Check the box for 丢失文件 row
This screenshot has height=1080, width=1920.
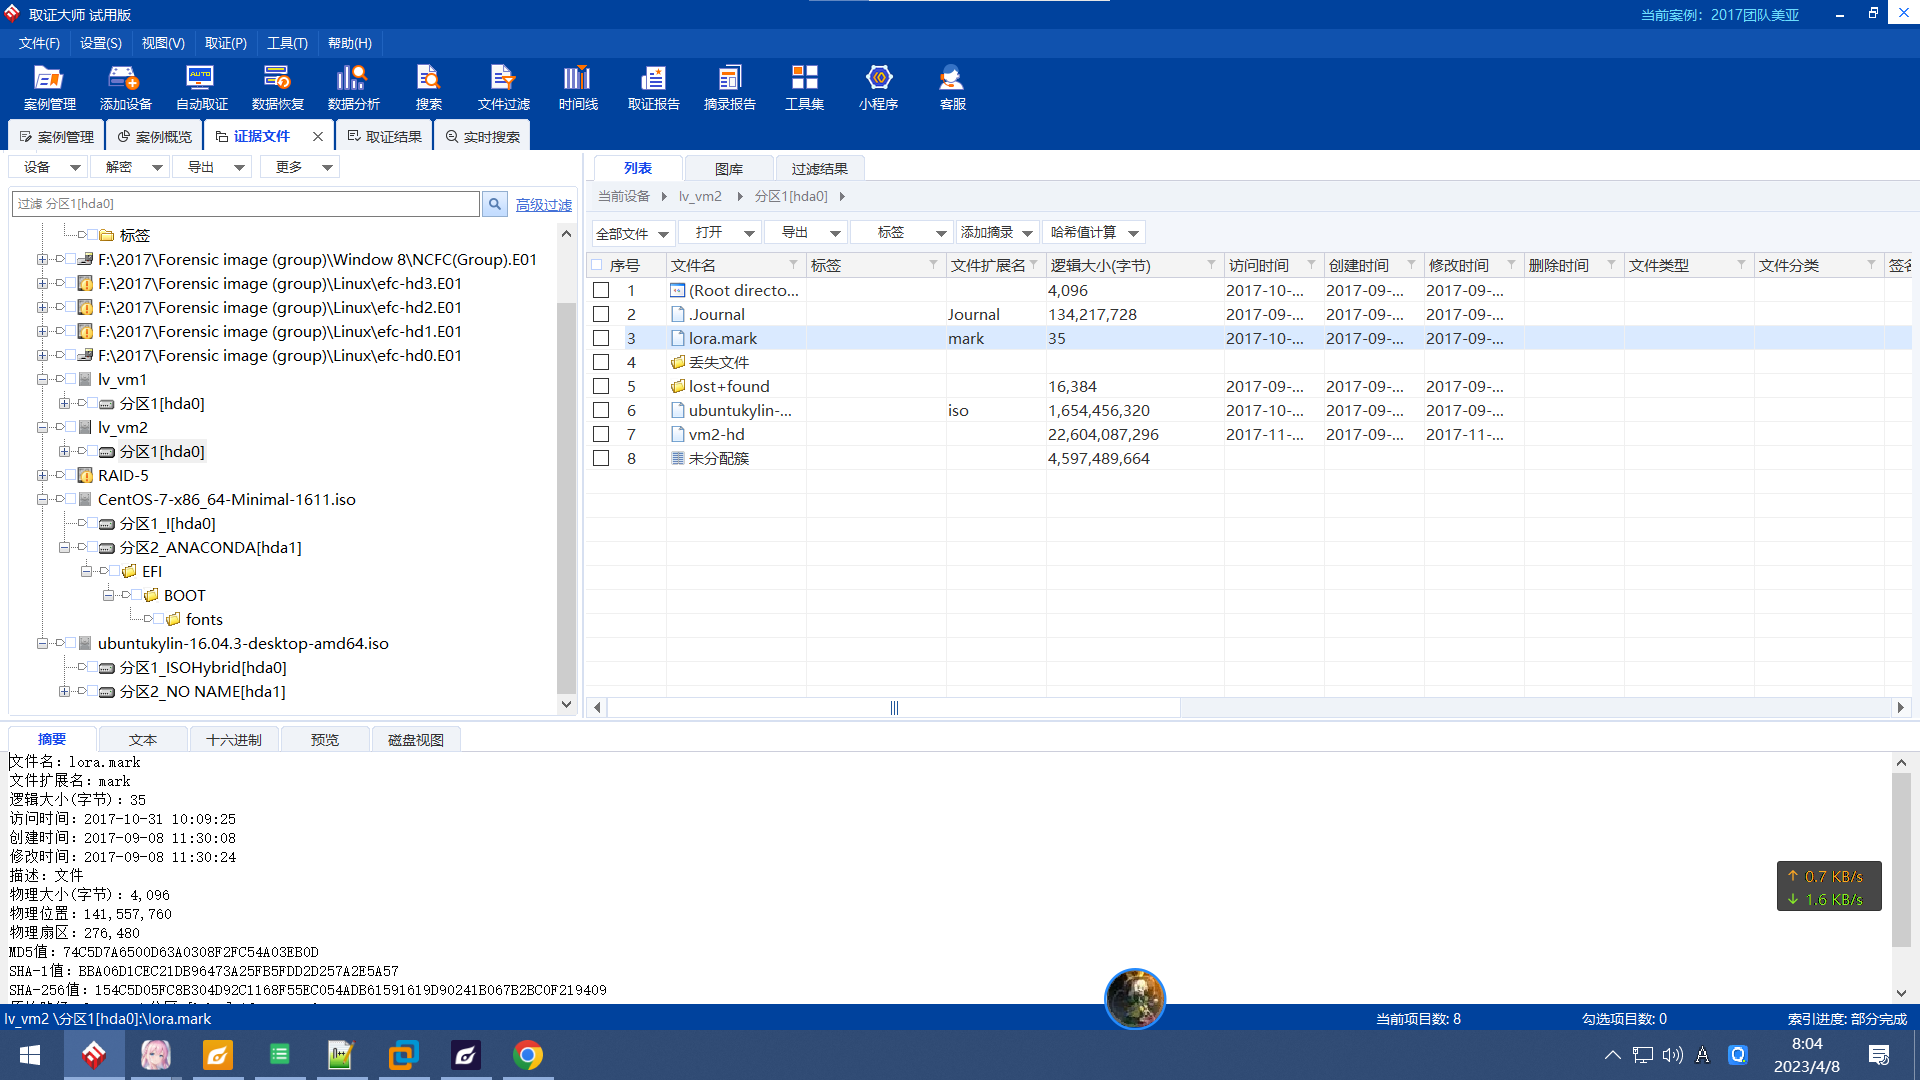(601, 362)
